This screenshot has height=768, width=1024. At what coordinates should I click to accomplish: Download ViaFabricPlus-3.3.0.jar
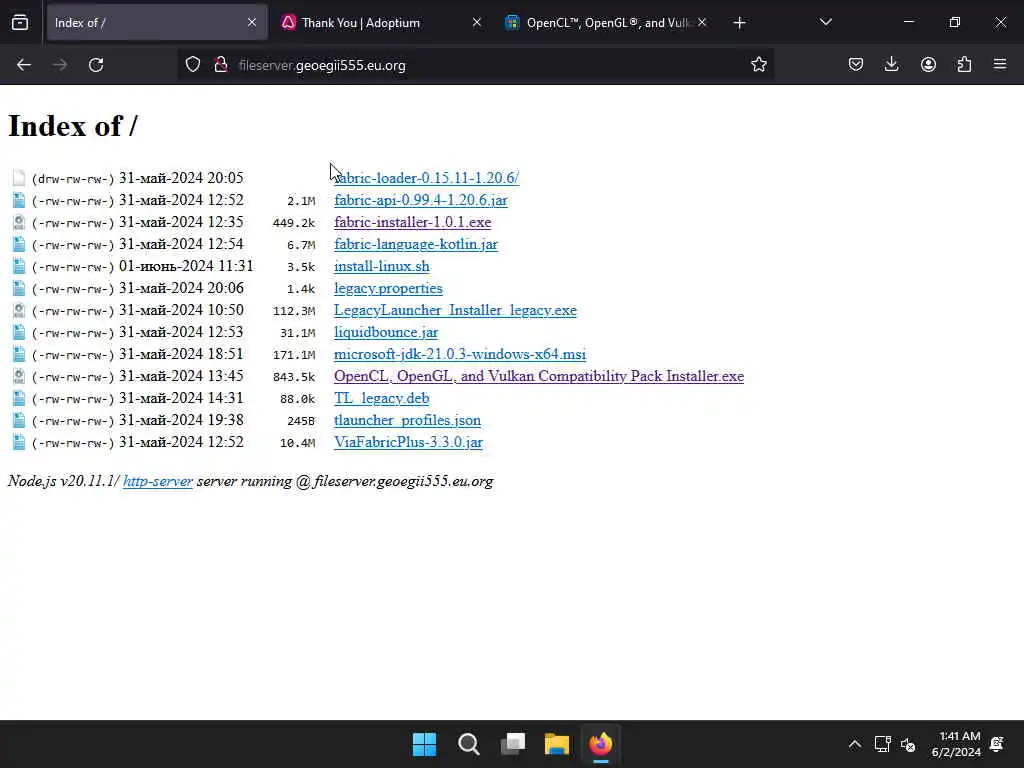408,442
